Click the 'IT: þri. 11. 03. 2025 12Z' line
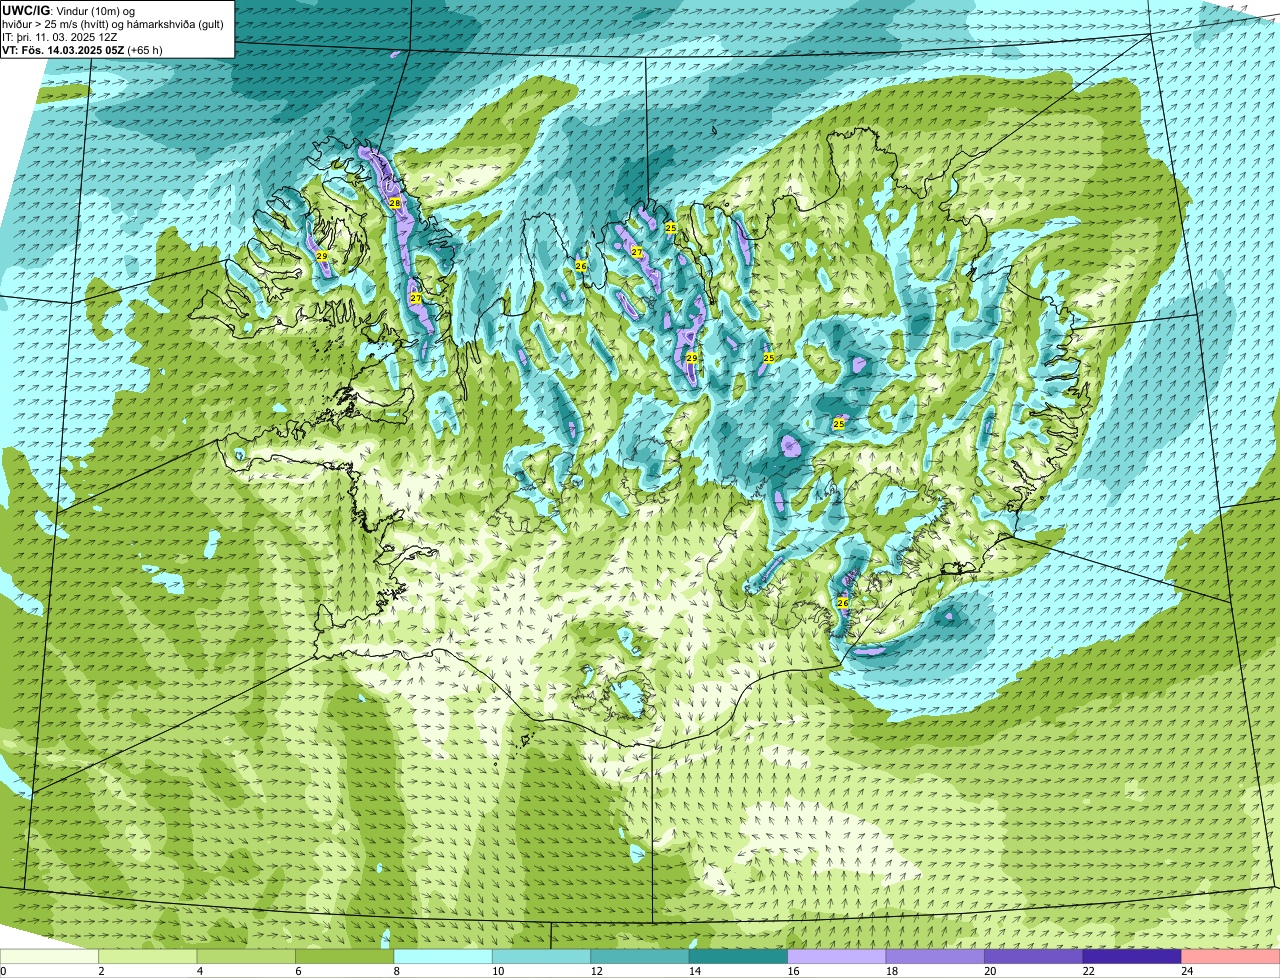Viewport: 1280px width, 978px height. click(62, 37)
